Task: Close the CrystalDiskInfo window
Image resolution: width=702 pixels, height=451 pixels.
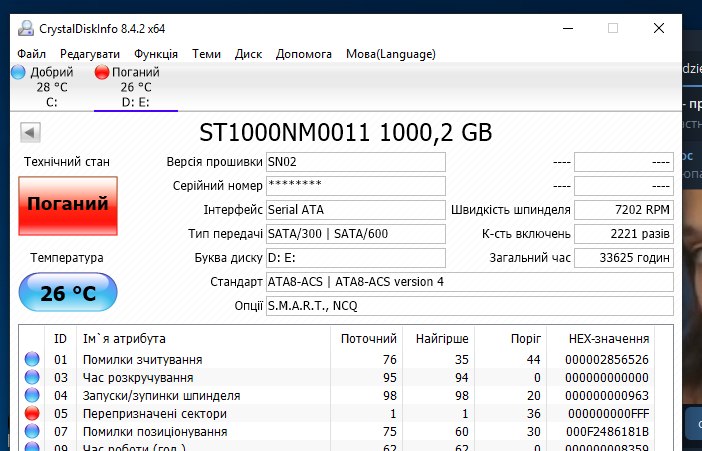Action: pos(659,28)
